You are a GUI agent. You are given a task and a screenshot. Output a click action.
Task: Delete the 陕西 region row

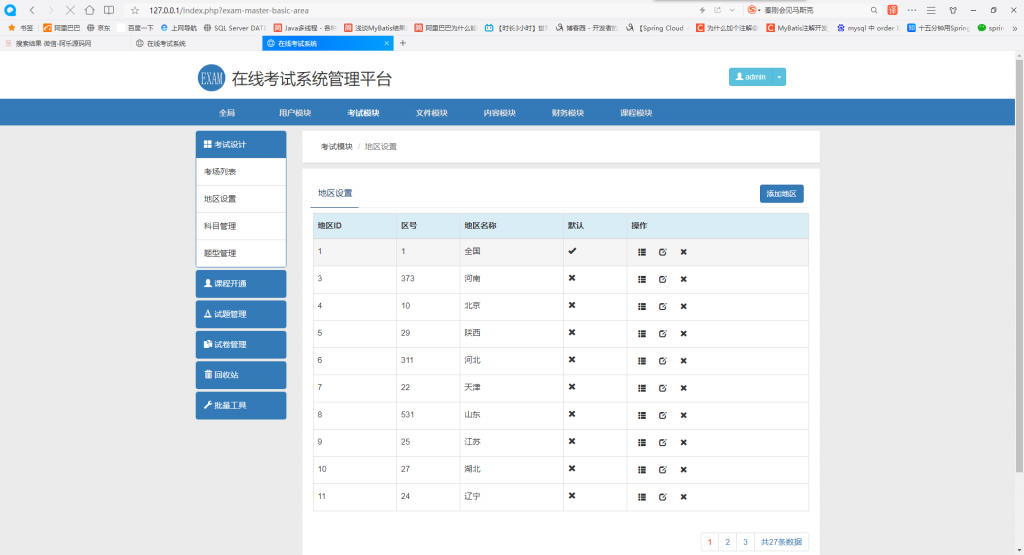pos(684,334)
